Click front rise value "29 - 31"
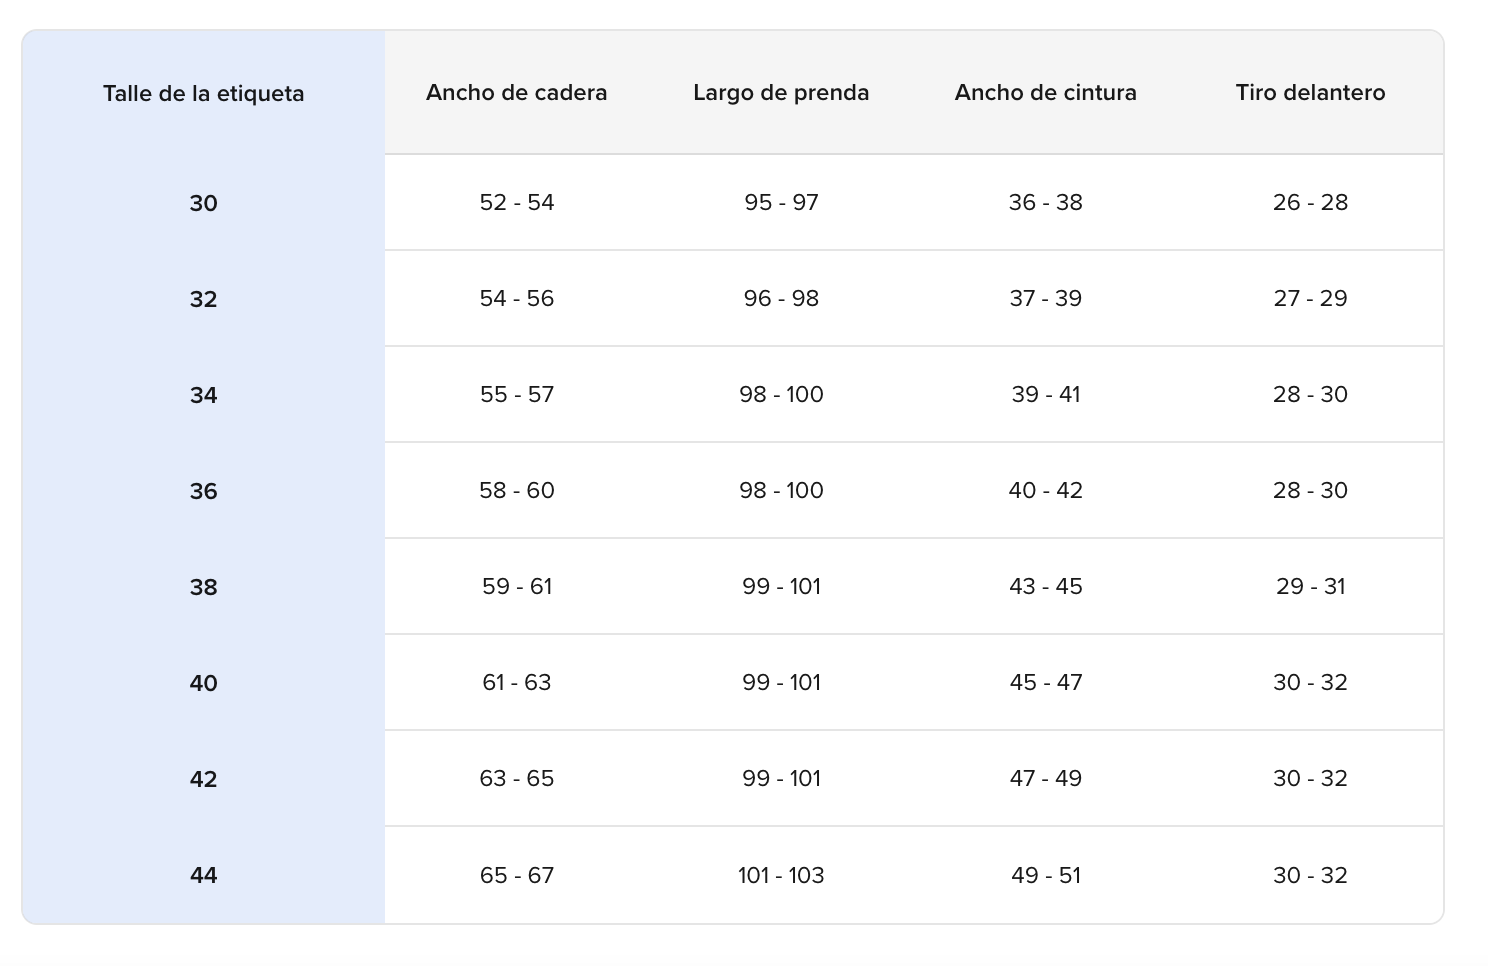 1310,586
